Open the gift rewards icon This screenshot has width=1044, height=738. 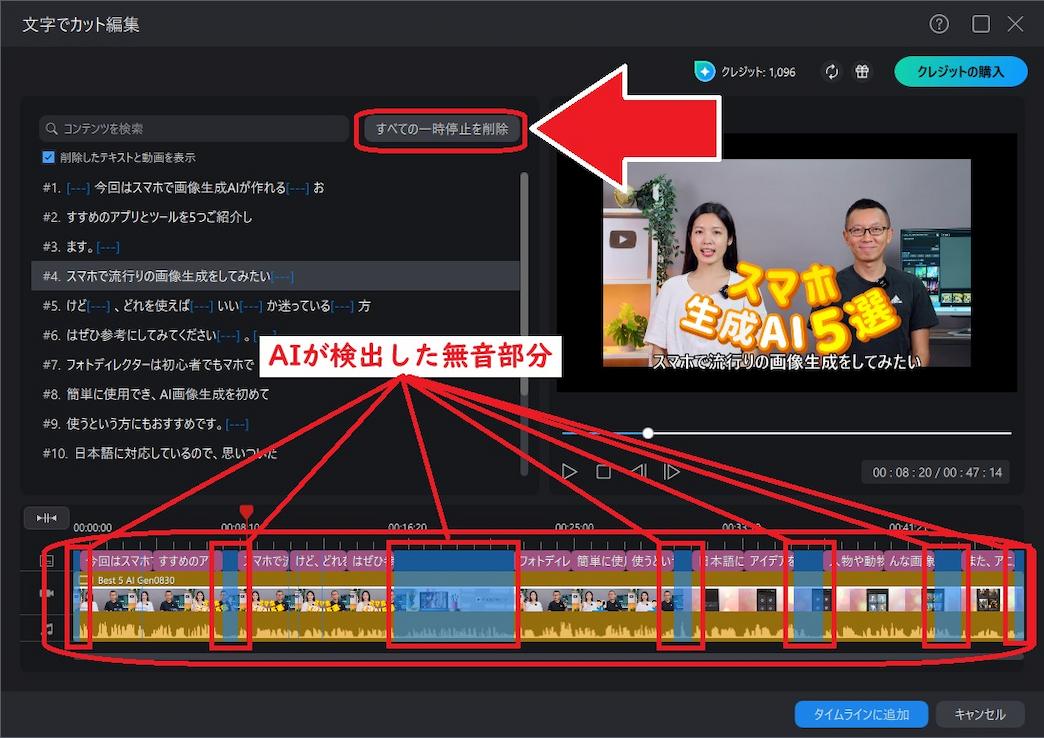[x=861, y=71]
